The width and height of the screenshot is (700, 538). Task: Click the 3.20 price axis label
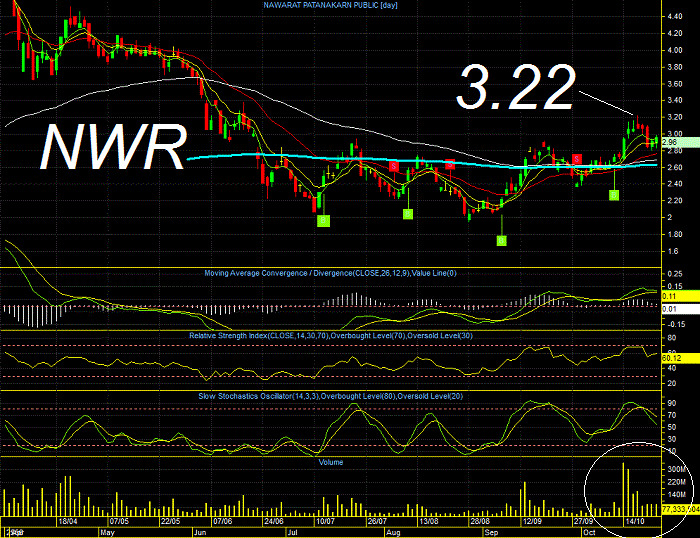pos(675,117)
